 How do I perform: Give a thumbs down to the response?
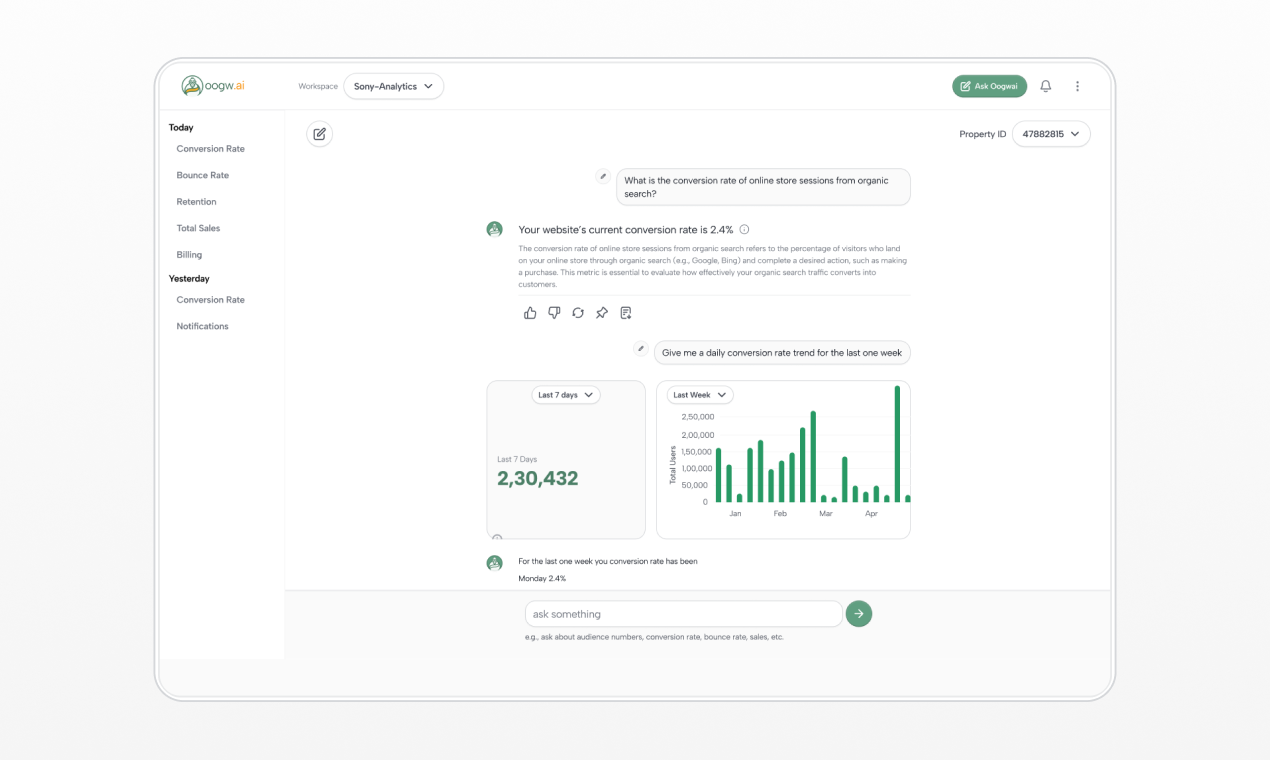pyautogui.click(x=554, y=312)
